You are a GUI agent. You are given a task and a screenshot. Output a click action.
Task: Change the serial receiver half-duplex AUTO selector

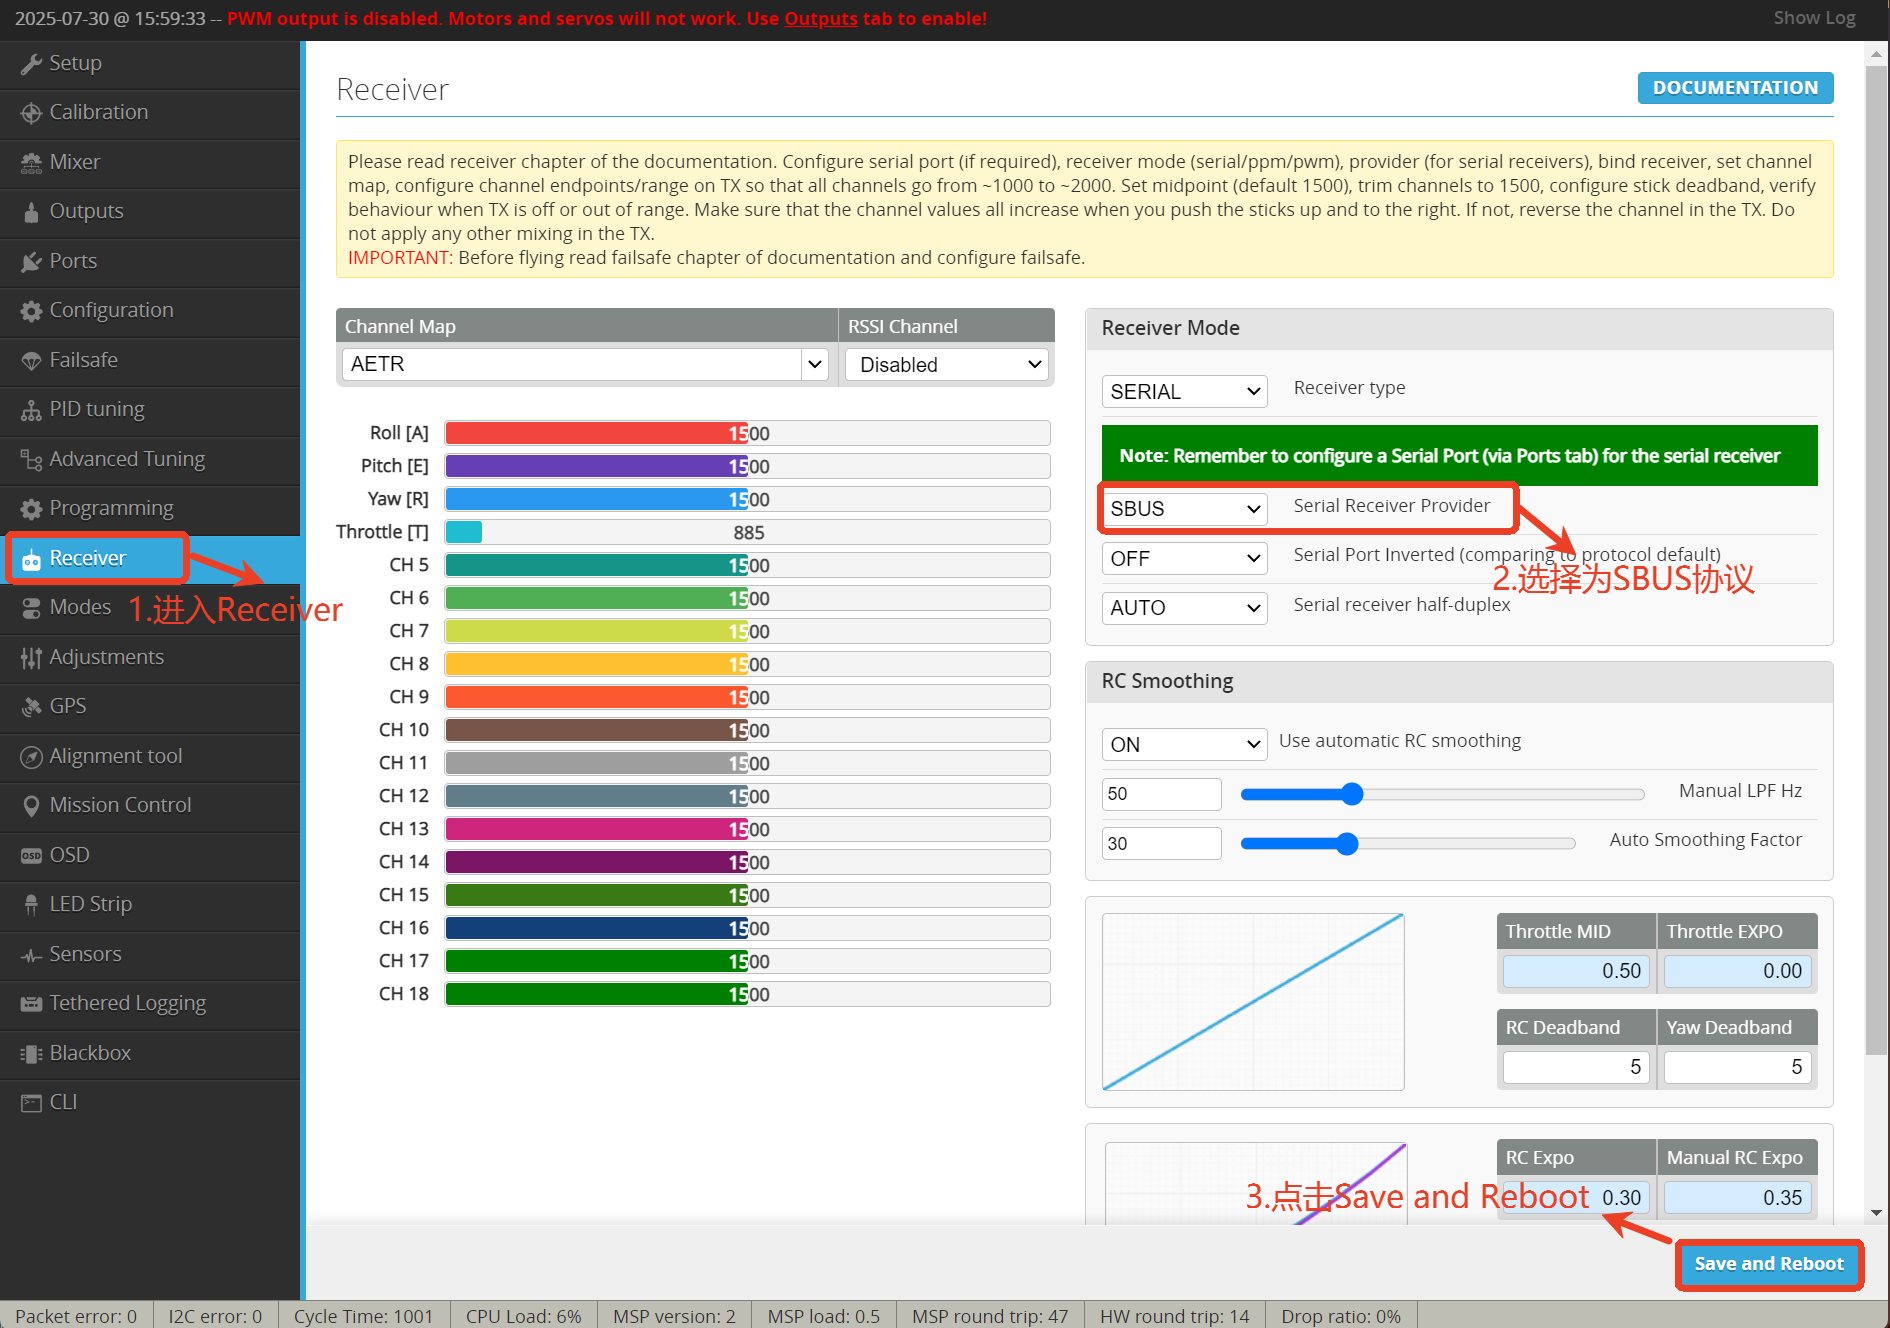tap(1184, 608)
